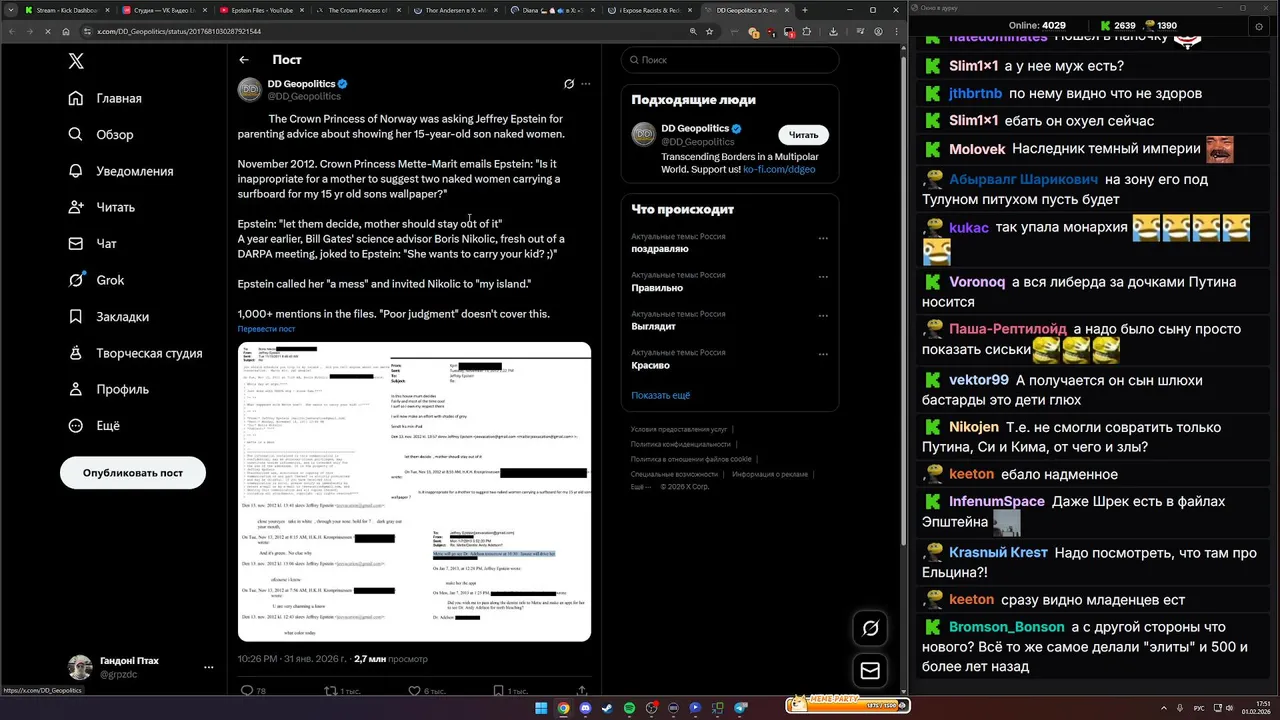Open the post author's avatar
Image resolution: width=1280 pixels, height=720 pixels.
click(x=249, y=90)
